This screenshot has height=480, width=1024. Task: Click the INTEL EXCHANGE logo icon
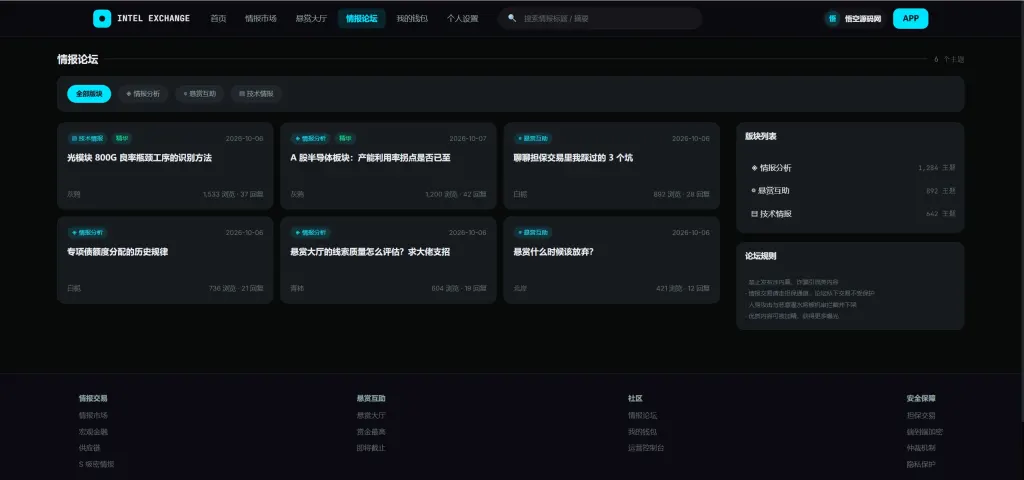coord(102,18)
